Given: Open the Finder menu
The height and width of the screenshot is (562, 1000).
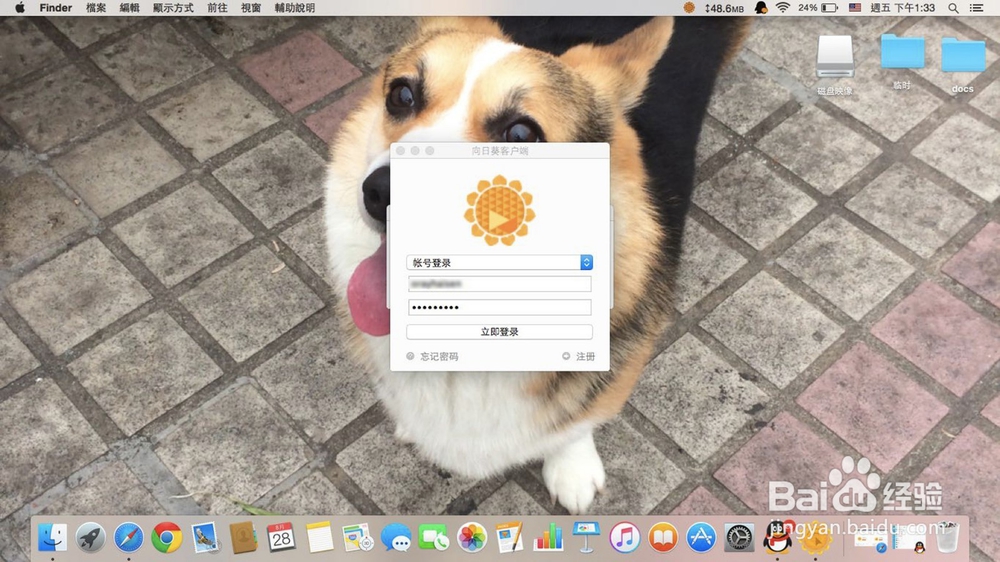Looking at the screenshot, I should pyautogui.click(x=55, y=8).
